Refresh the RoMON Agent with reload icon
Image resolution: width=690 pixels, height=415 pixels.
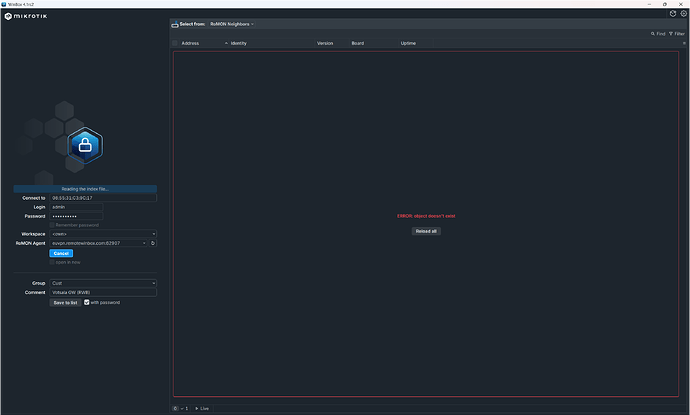tap(153, 243)
